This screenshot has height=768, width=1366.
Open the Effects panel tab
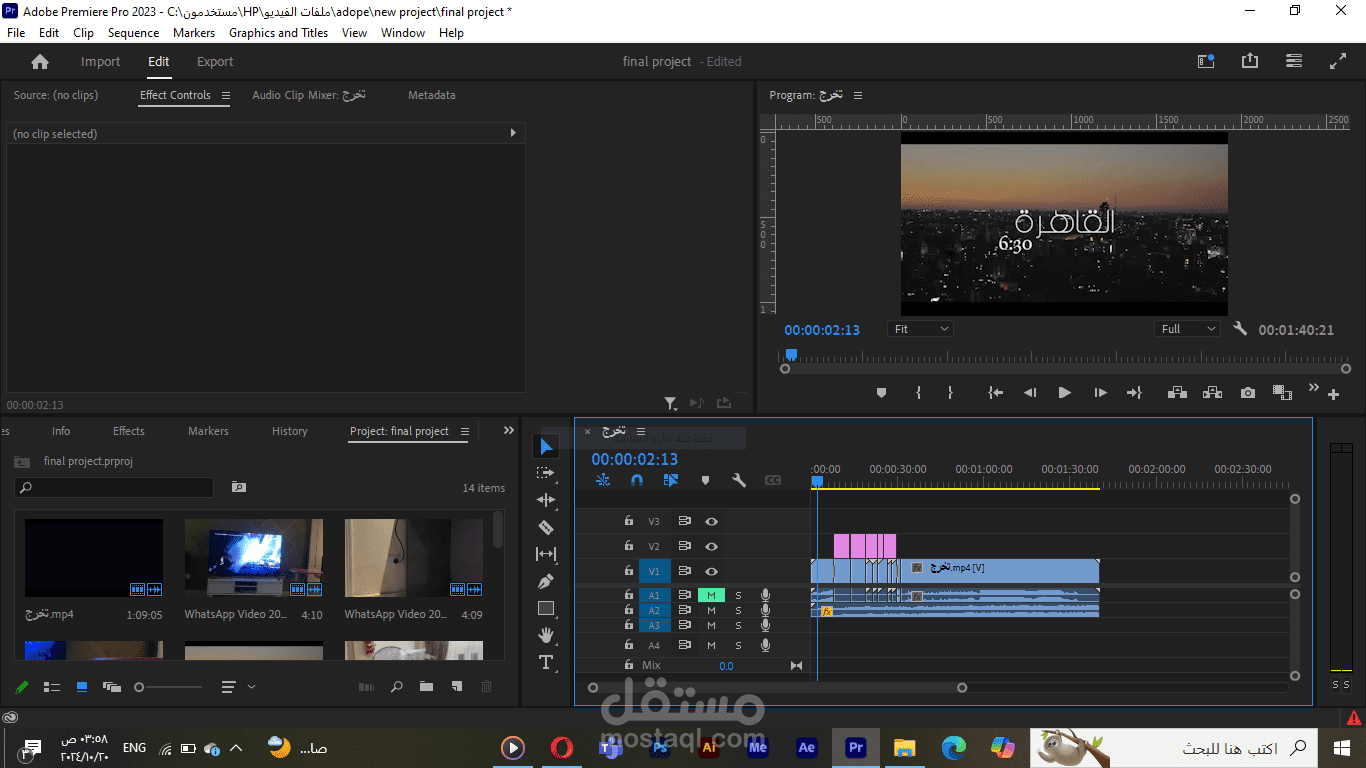click(x=129, y=432)
